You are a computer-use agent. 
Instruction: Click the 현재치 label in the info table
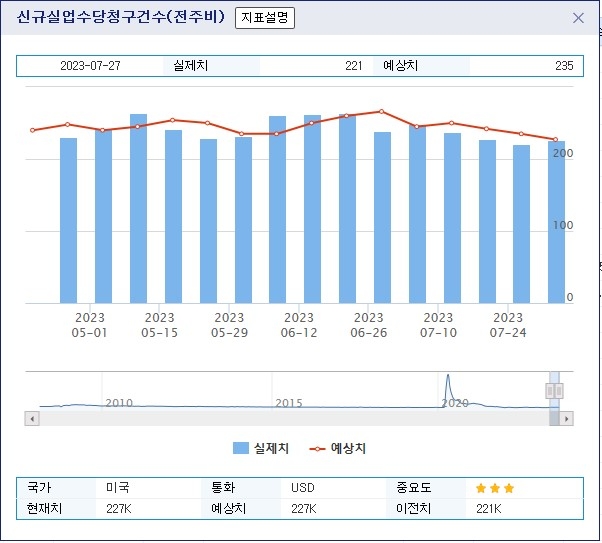coord(44,508)
